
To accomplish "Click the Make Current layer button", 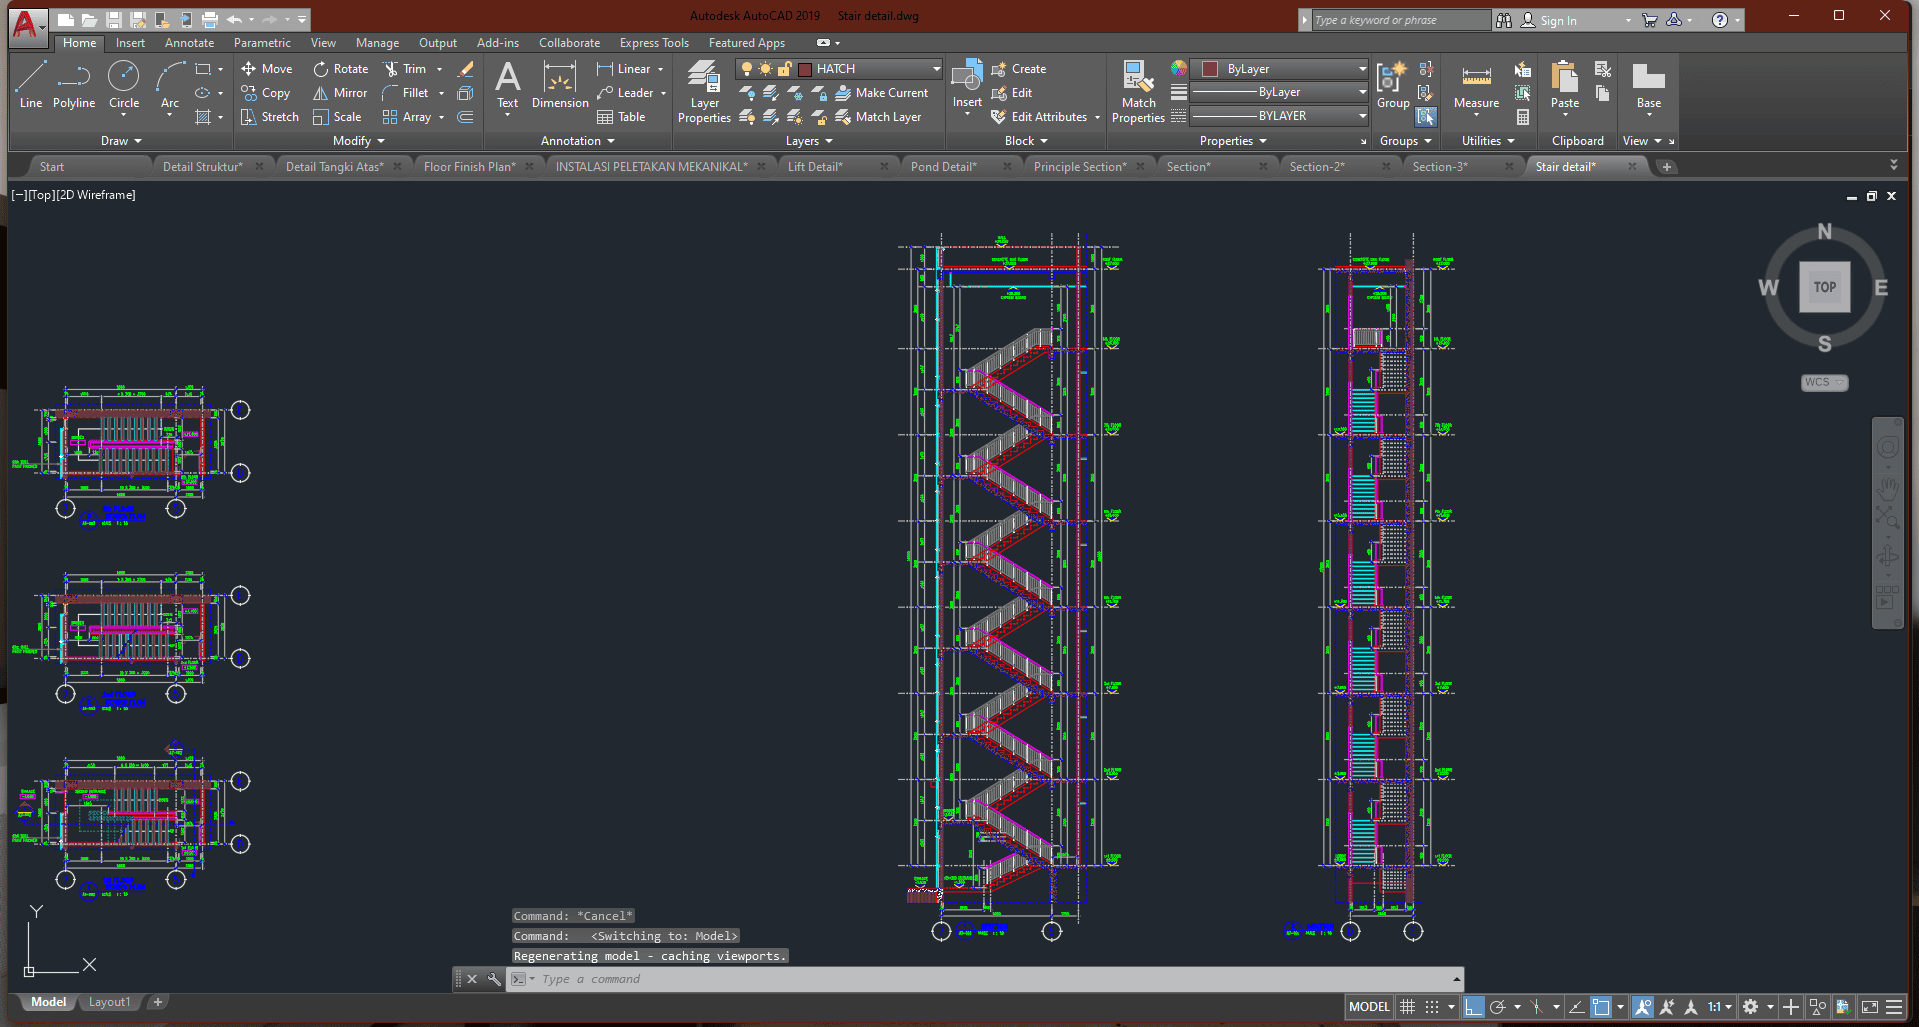I will point(882,93).
